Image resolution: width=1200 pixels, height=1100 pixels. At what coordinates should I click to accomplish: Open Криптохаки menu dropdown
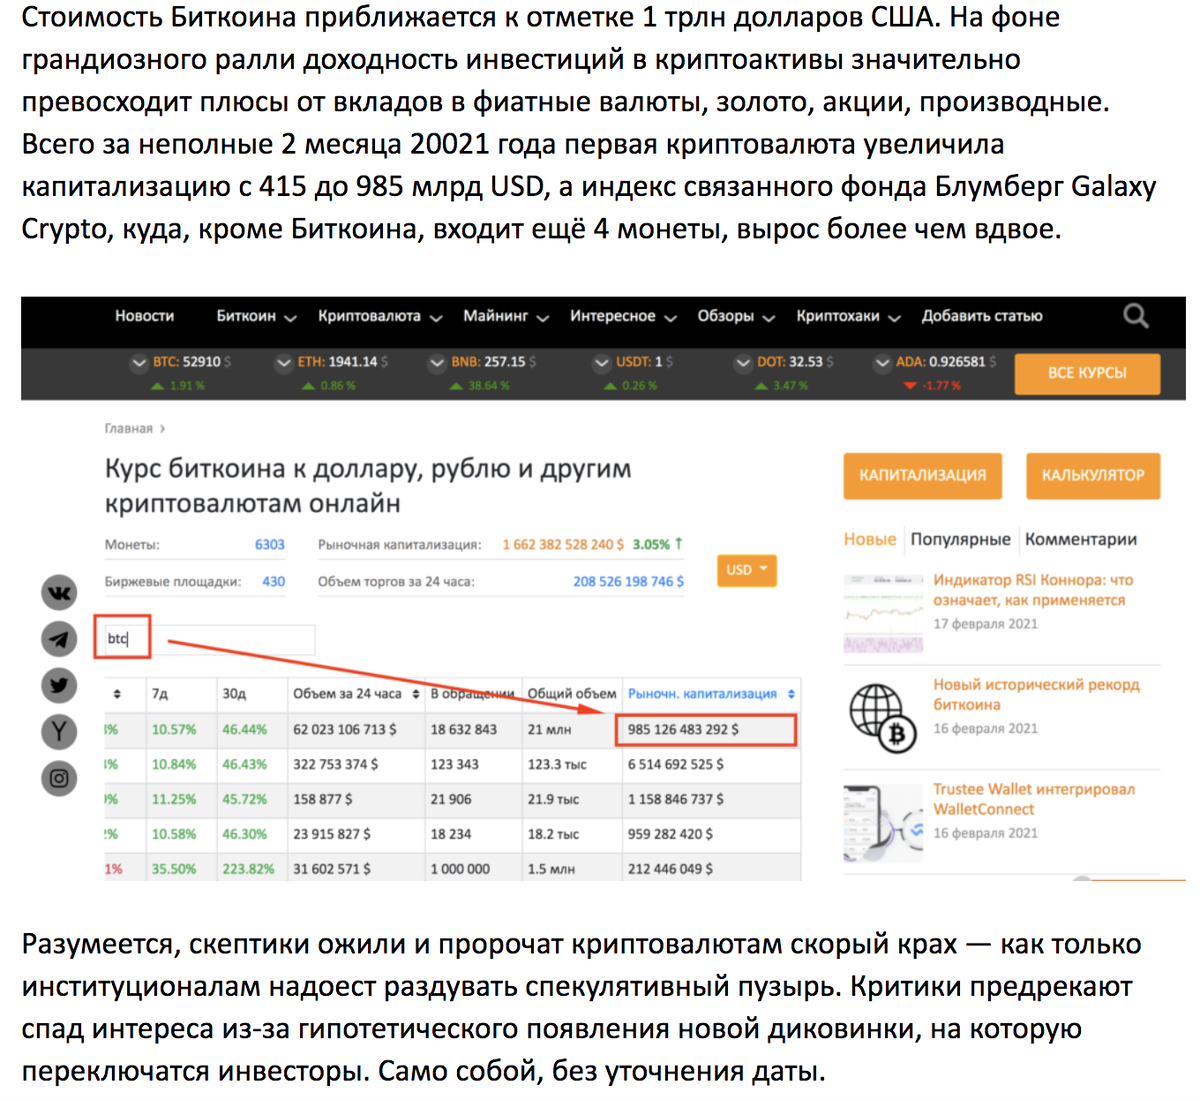pos(848,316)
